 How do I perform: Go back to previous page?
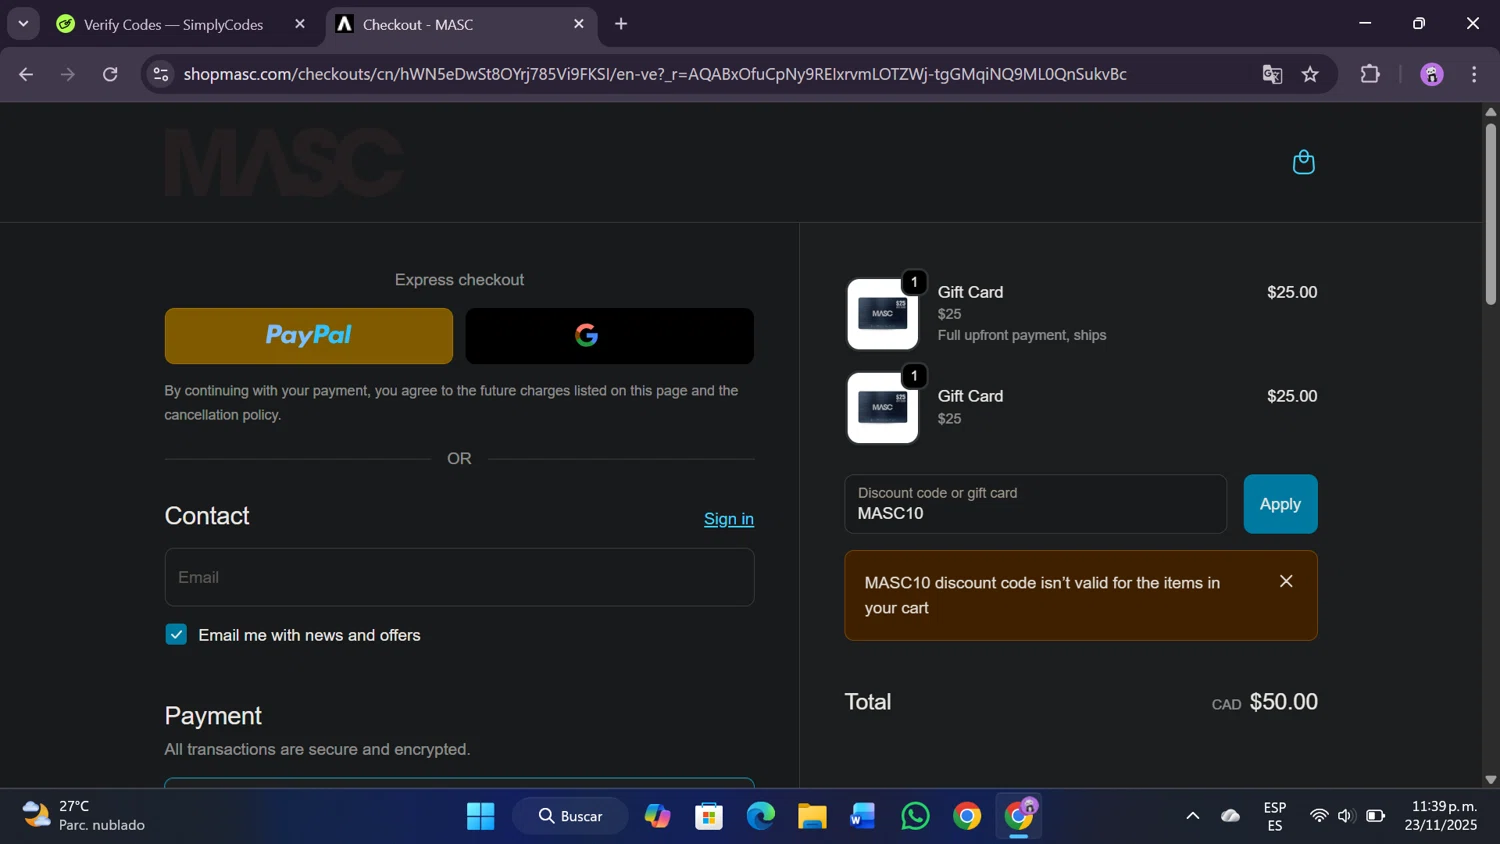[x=26, y=74]
